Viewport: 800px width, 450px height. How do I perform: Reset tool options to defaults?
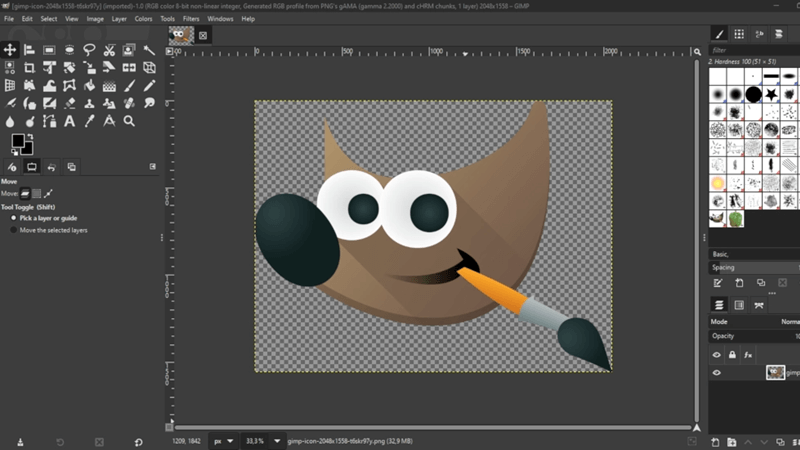point(138,442)
